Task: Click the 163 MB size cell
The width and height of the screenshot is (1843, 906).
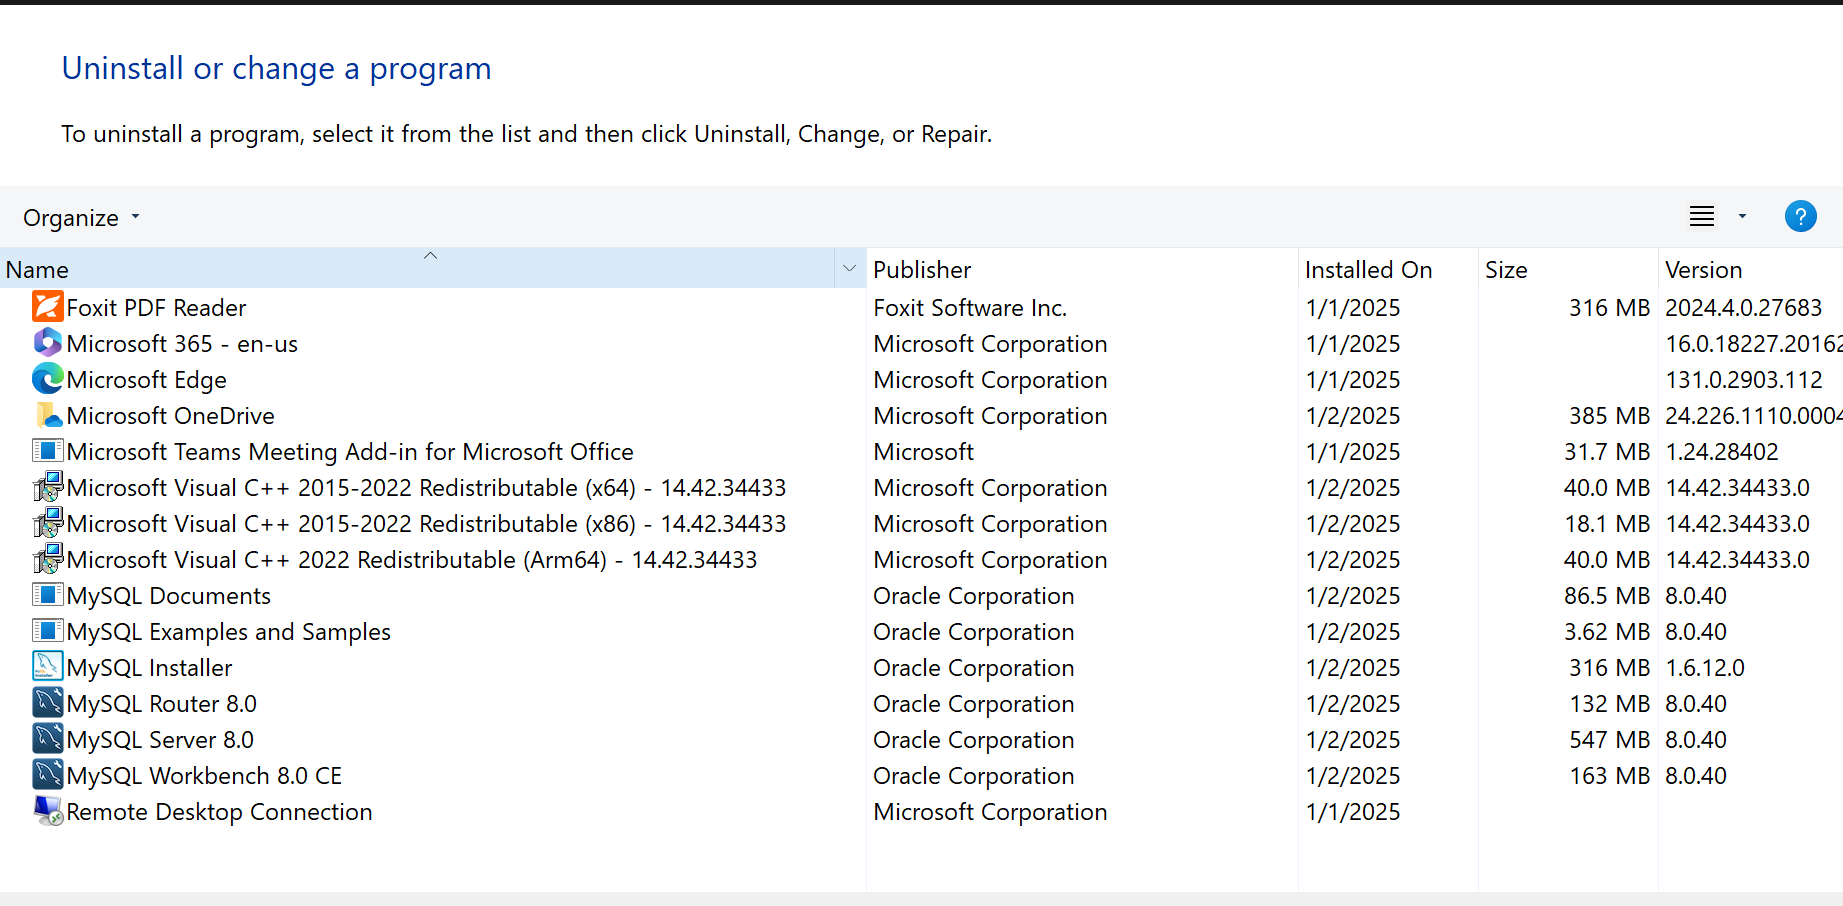Action: 1609,776
